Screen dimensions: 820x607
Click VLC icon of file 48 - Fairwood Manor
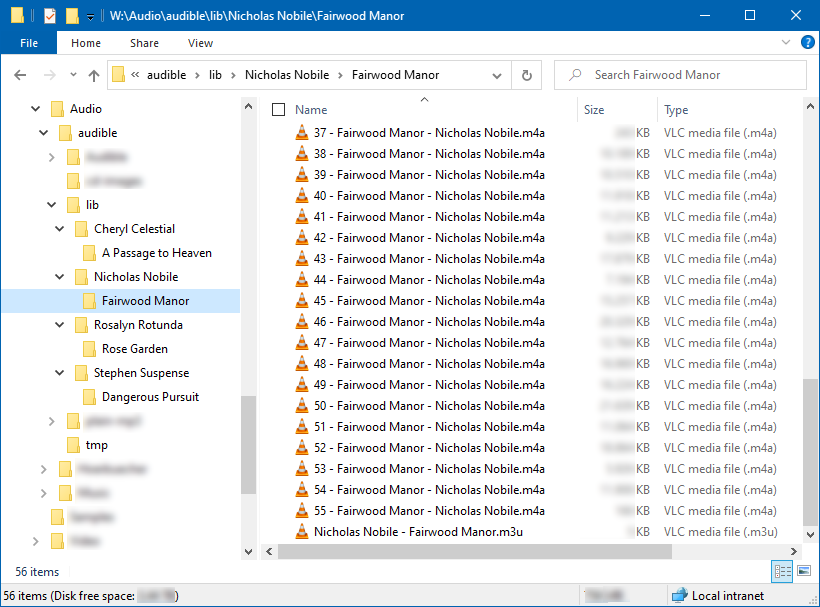302,364
